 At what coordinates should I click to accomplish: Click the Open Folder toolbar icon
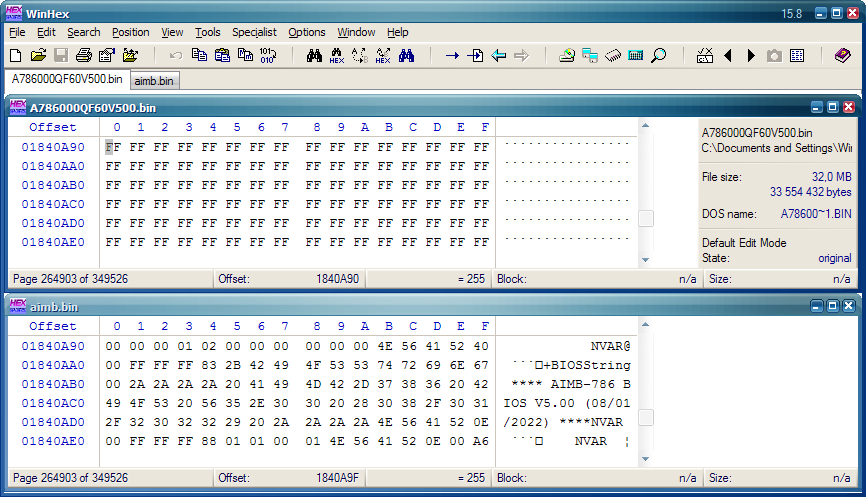[130, 55]
